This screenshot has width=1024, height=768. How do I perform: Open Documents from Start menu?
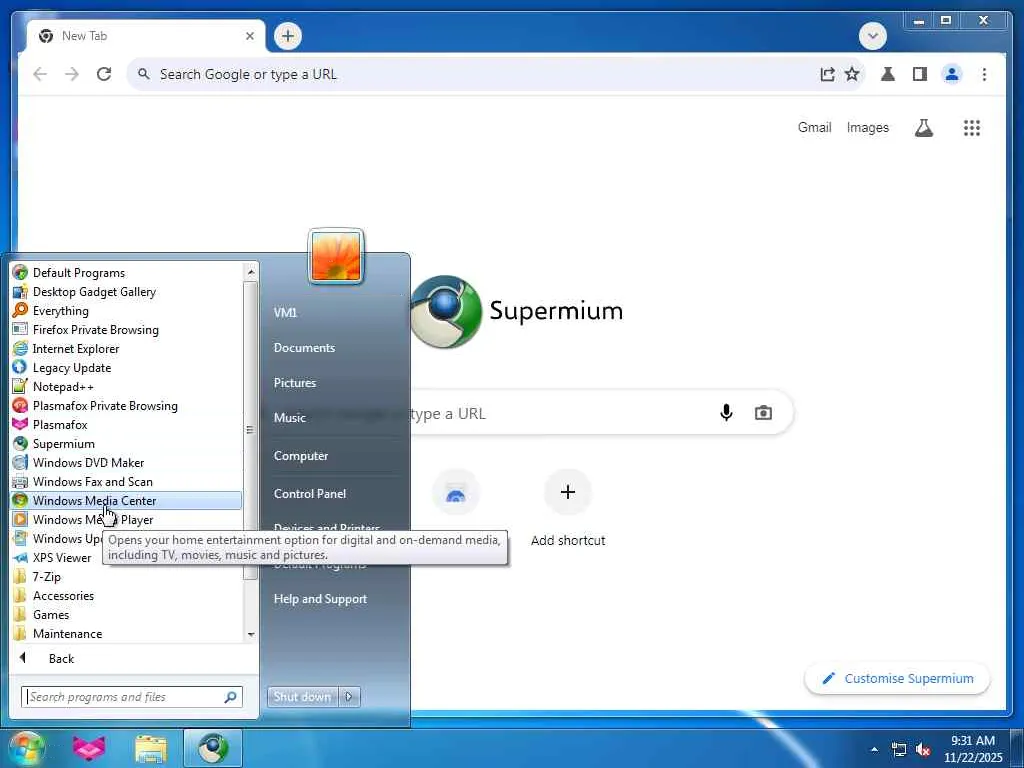pyautogui.click(x=304, y=348)
